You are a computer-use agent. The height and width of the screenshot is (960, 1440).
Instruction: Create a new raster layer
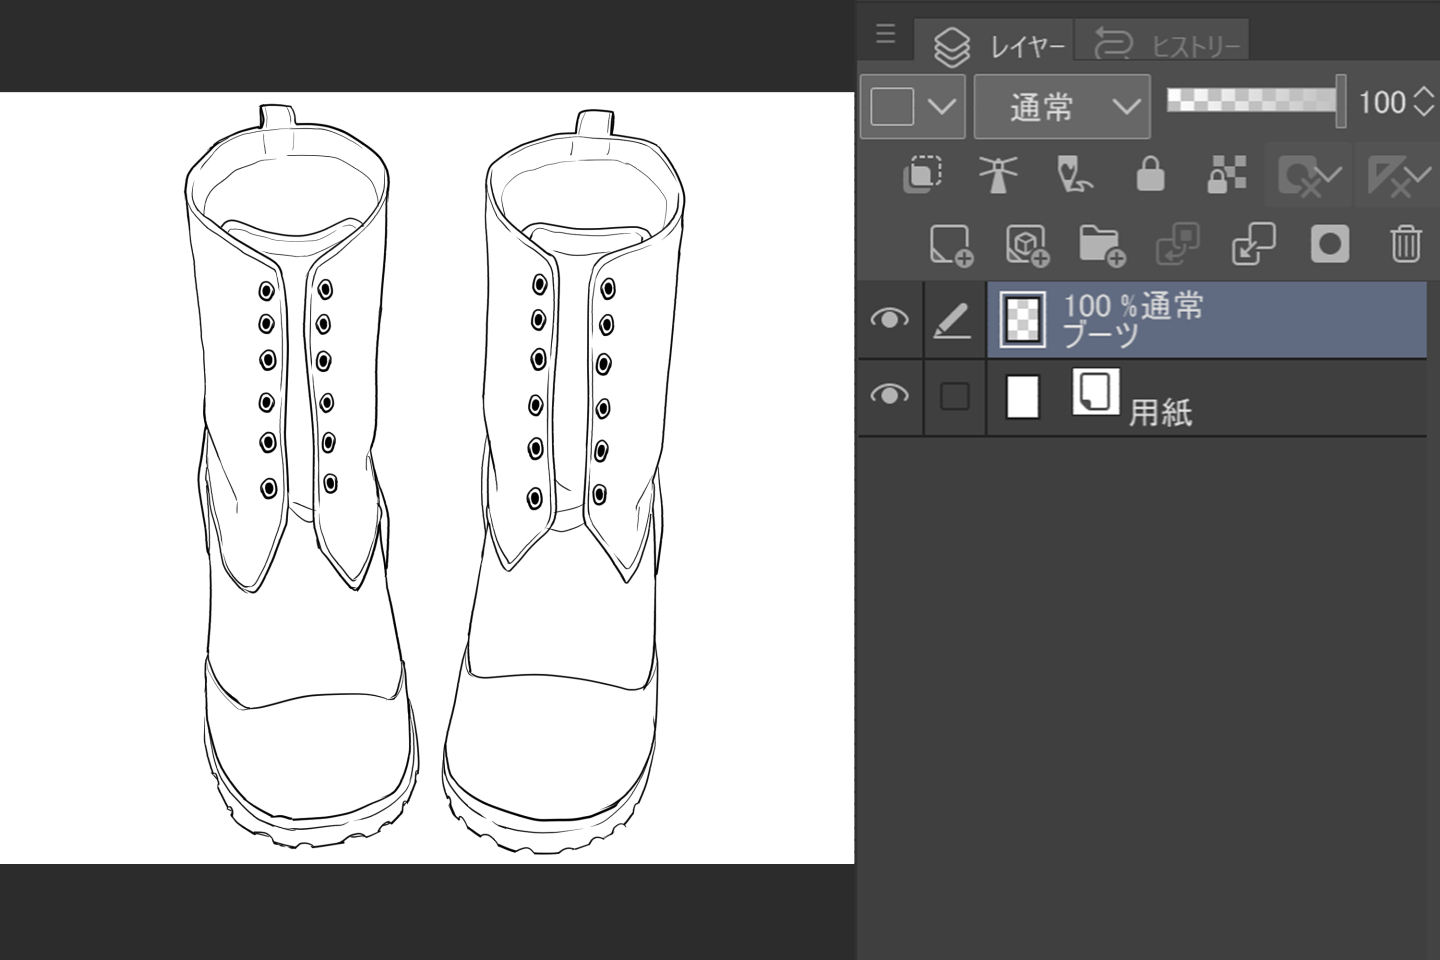[950, 245]
